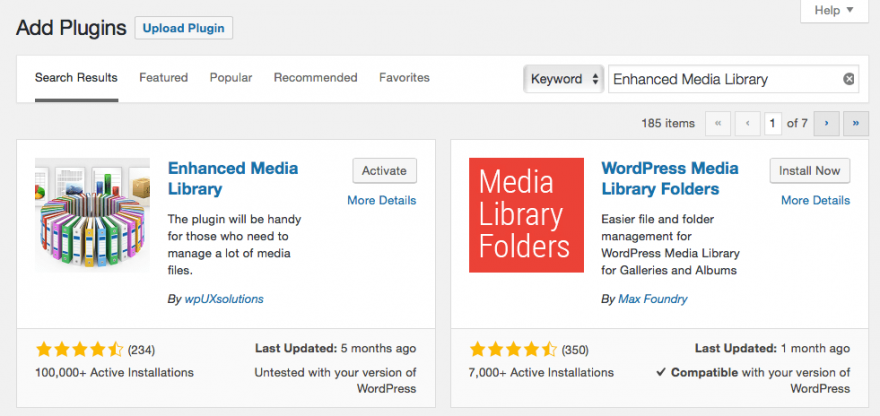Visit the Max Foundry author link
The height and width of the screenshot is (416, 880).
click(x=653, y=299)
